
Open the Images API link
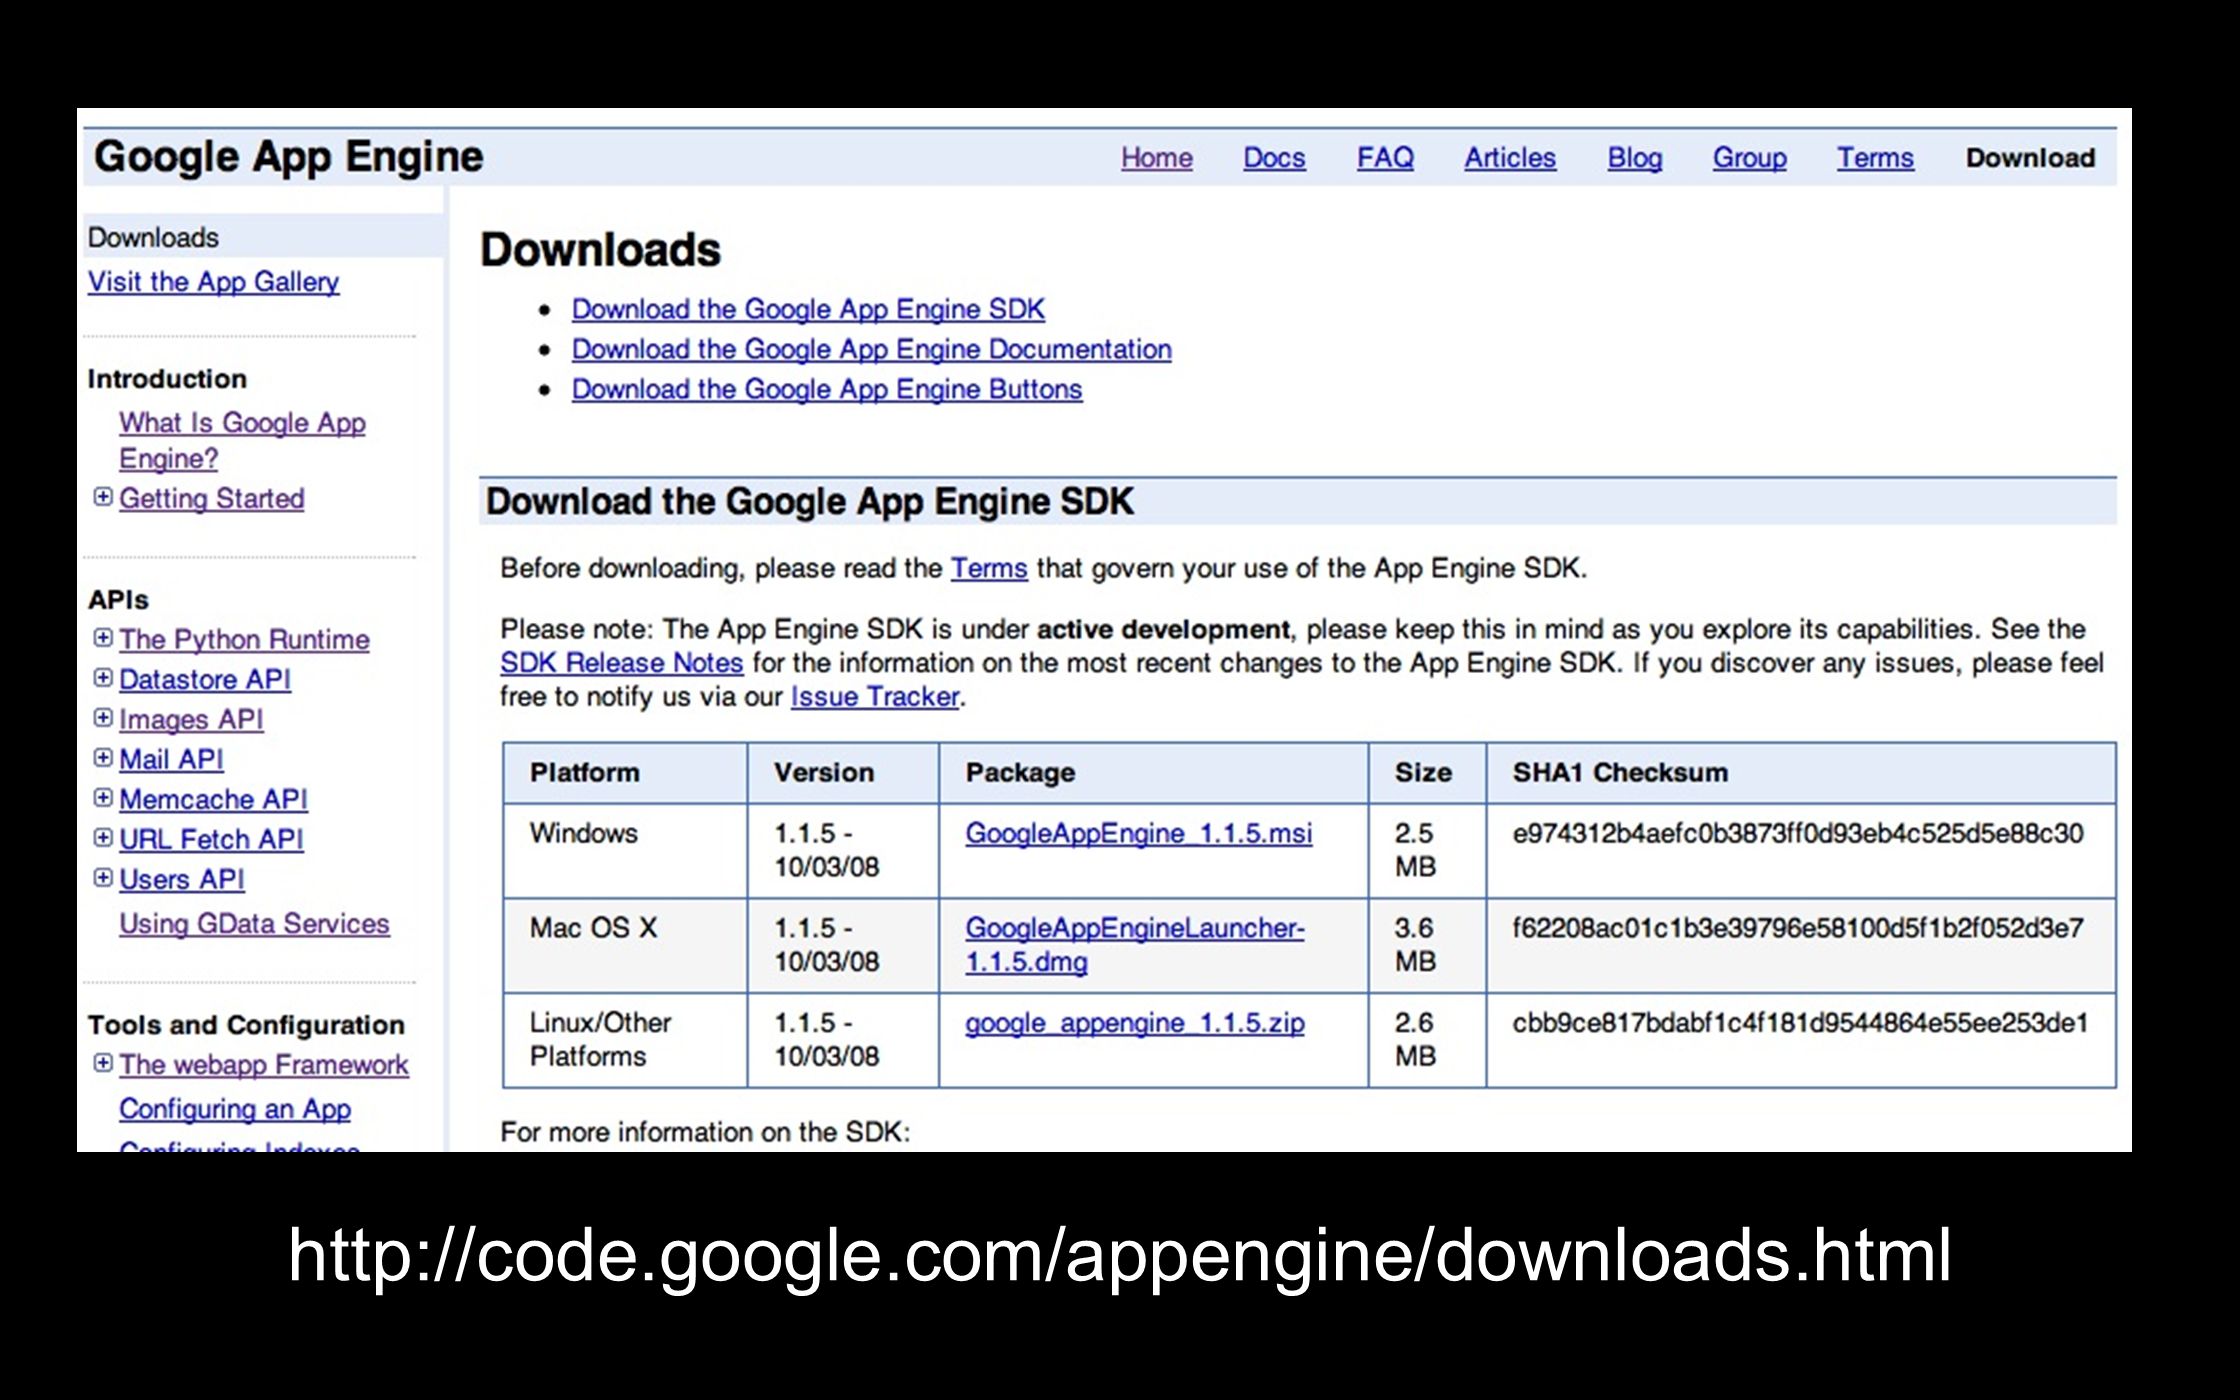pyautogui.click(x=191, y=719)
